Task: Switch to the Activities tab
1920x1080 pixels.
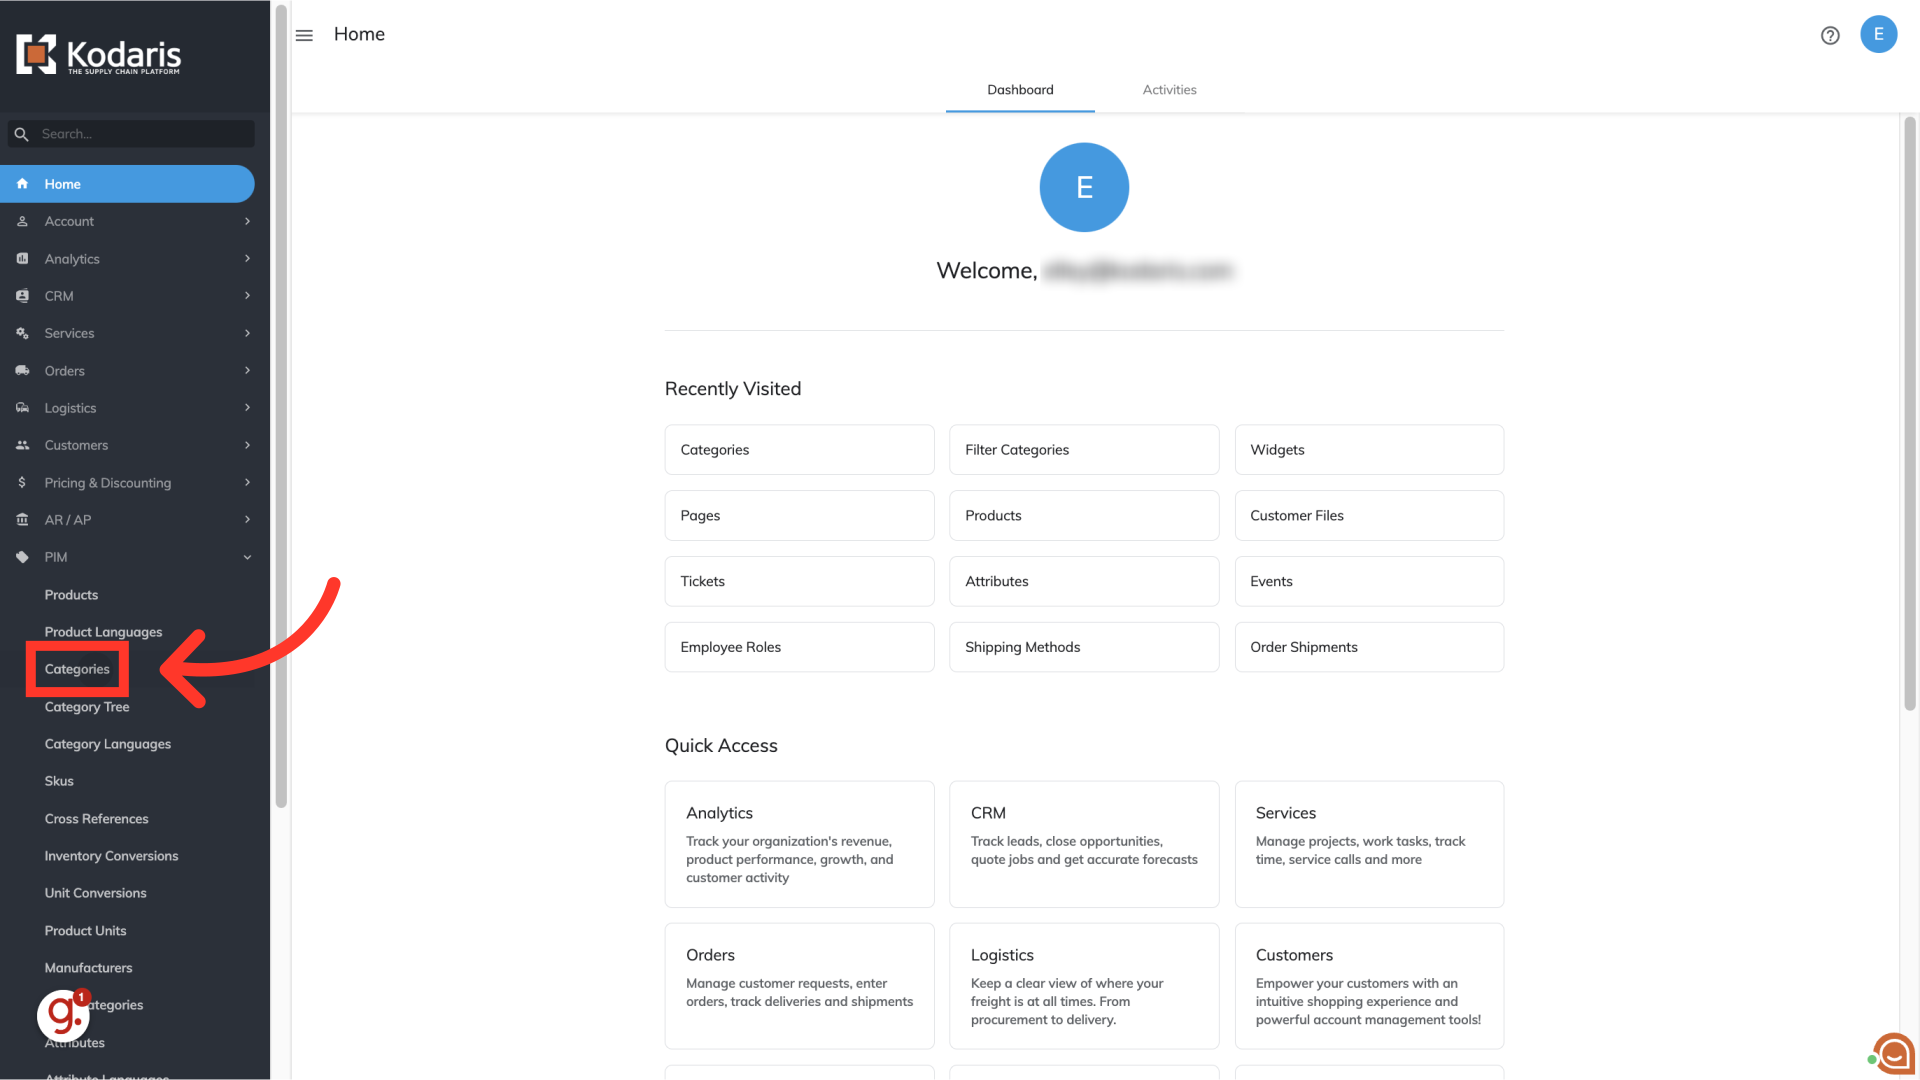Action: tap(1169, 90)
